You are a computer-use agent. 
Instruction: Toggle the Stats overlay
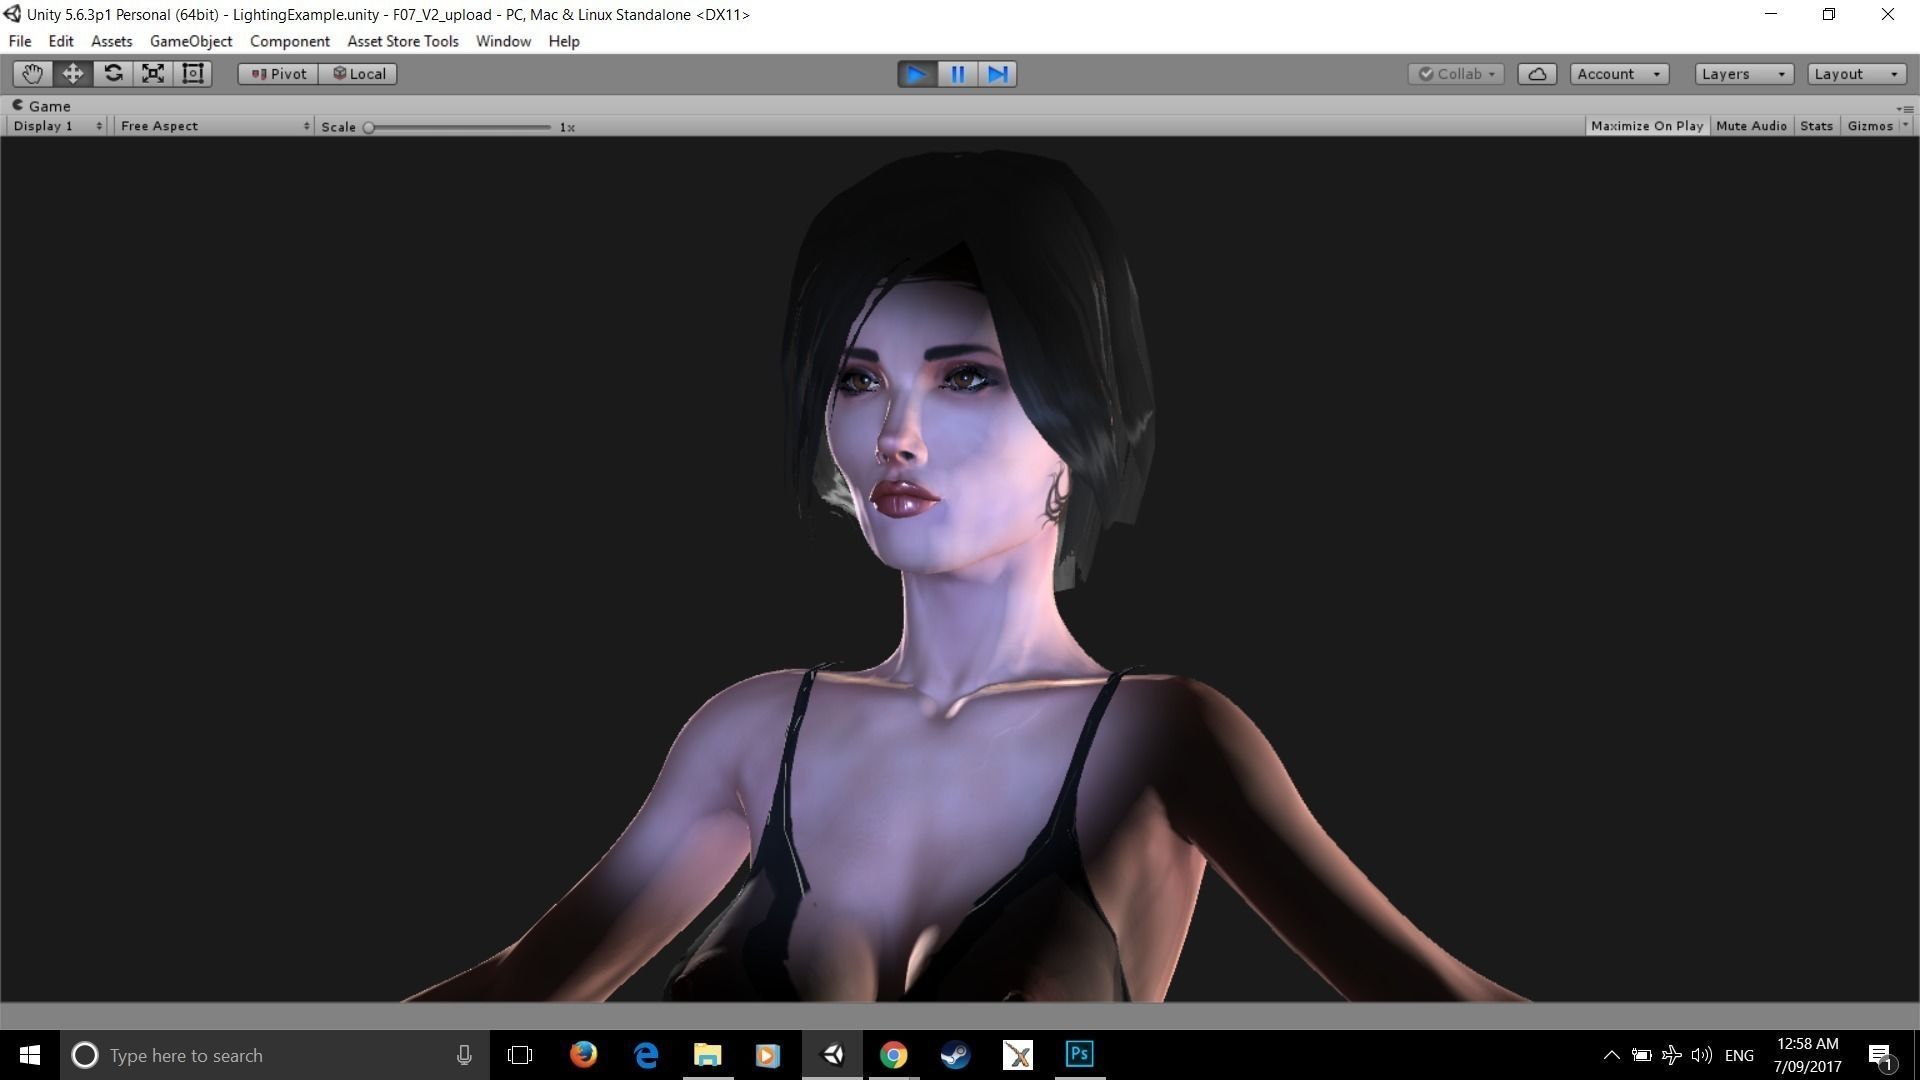(x=1816, y=126)
